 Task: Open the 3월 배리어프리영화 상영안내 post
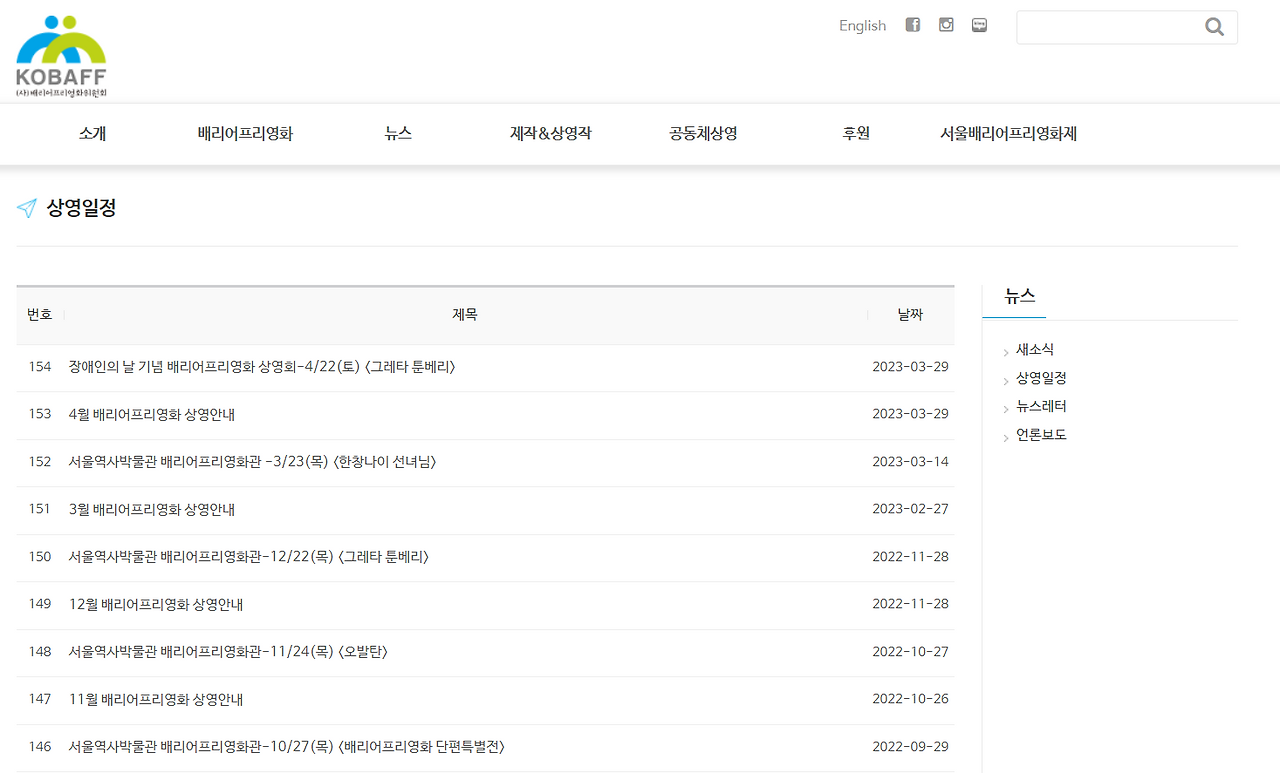coord(153,509)
